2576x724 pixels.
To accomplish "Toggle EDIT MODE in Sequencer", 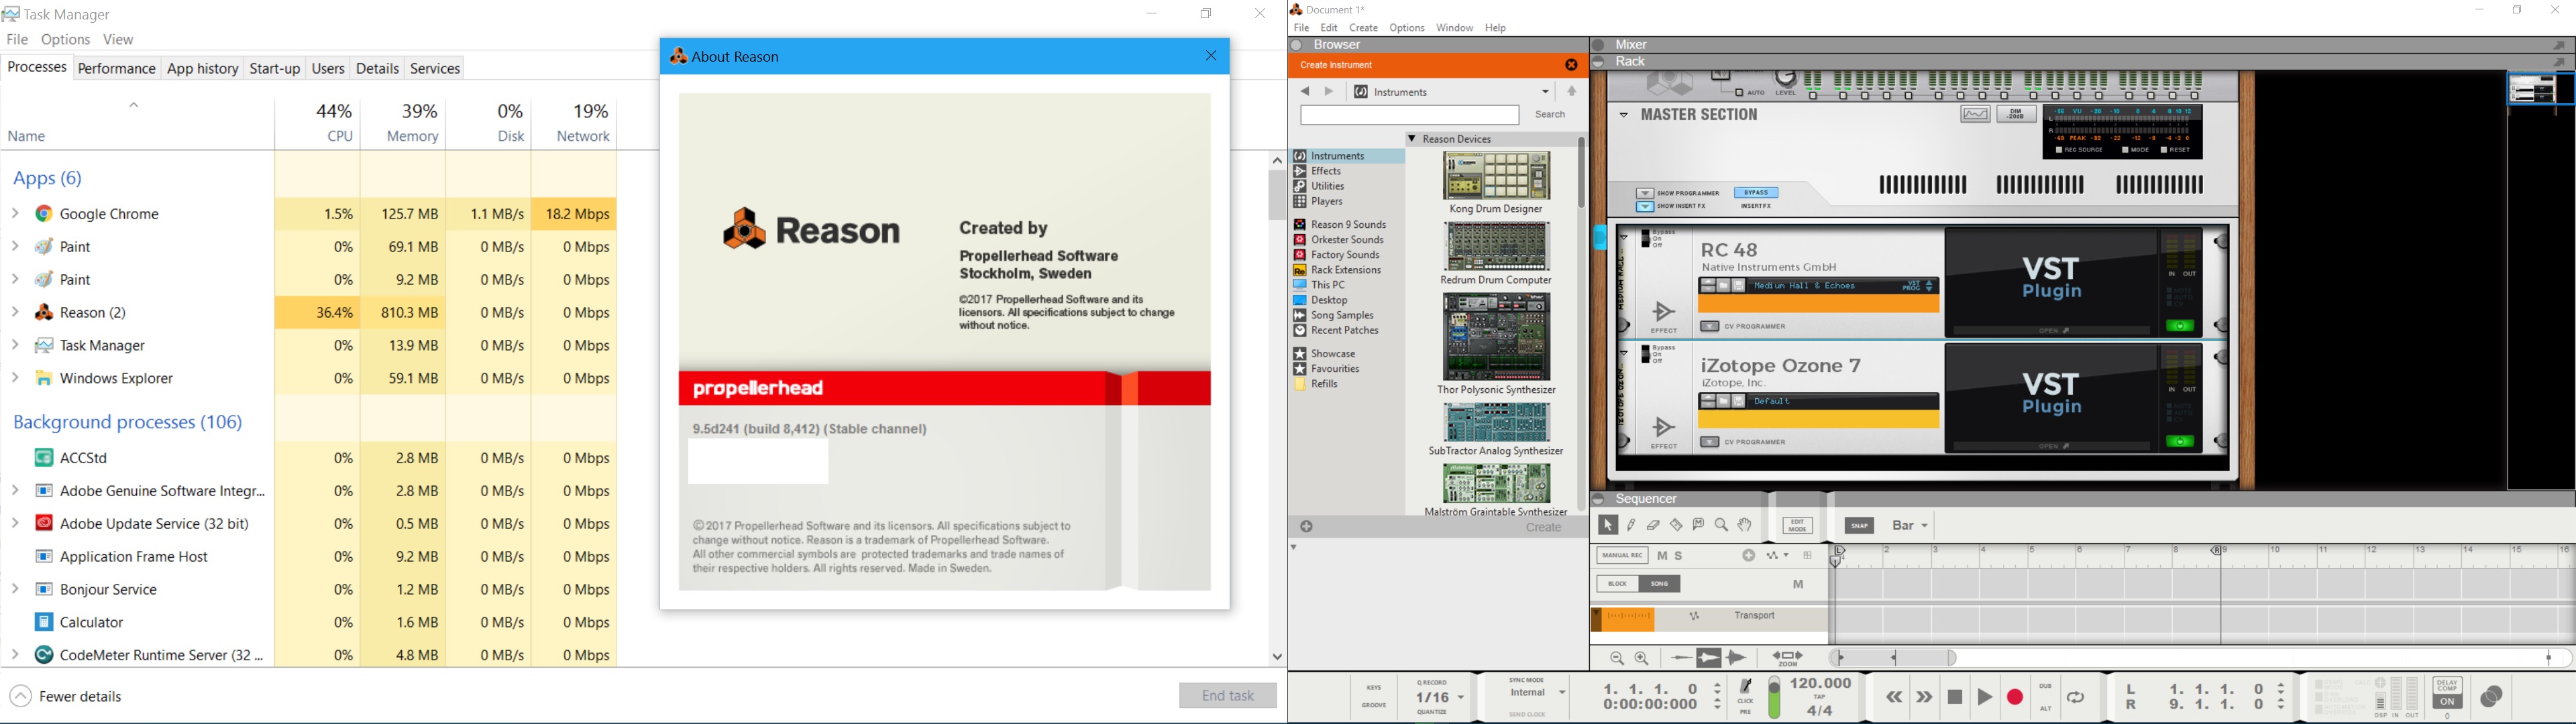I will pyautogui.click(x=1797, y=526).
